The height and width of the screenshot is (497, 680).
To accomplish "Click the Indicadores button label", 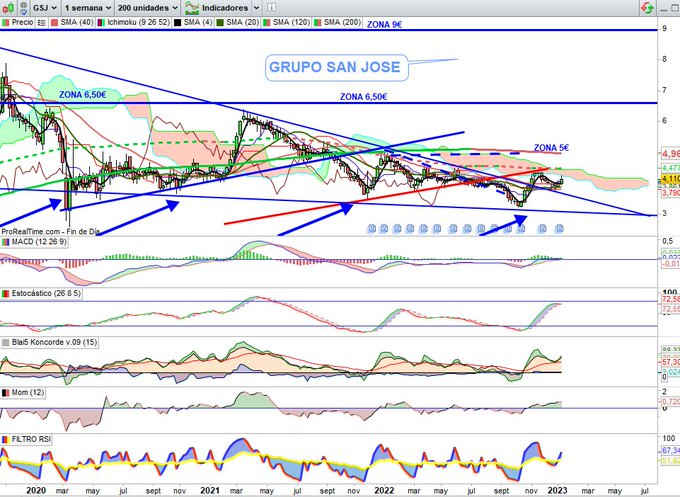I will tap(225, 8).
